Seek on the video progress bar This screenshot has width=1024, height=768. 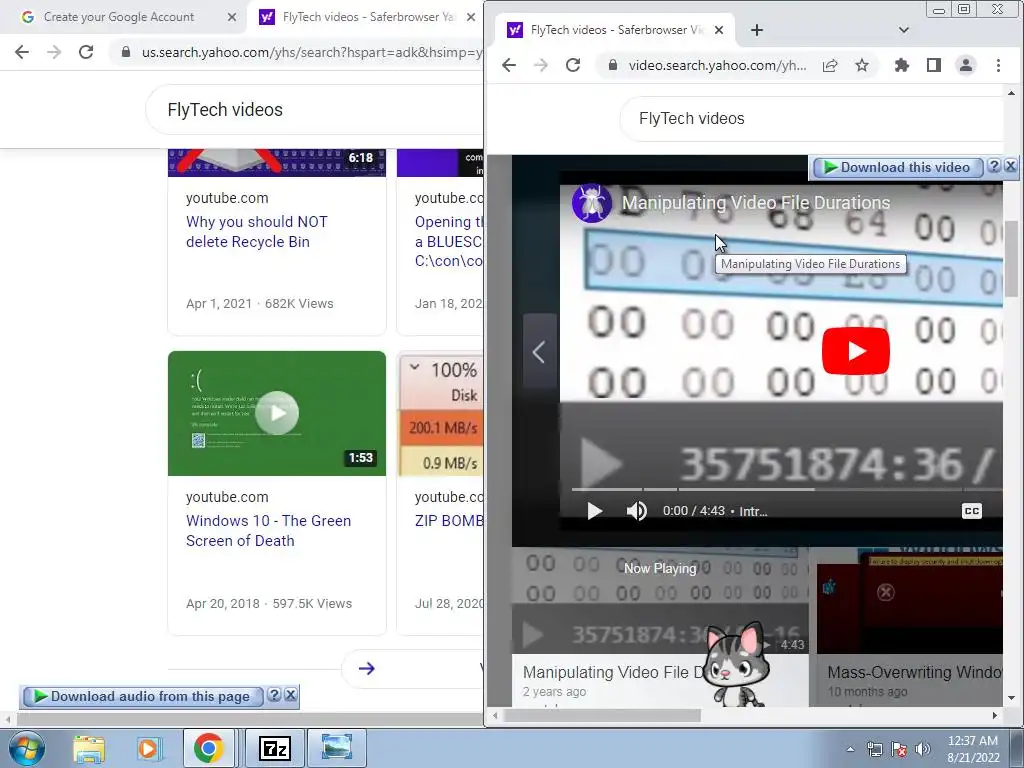coord(787,489)
